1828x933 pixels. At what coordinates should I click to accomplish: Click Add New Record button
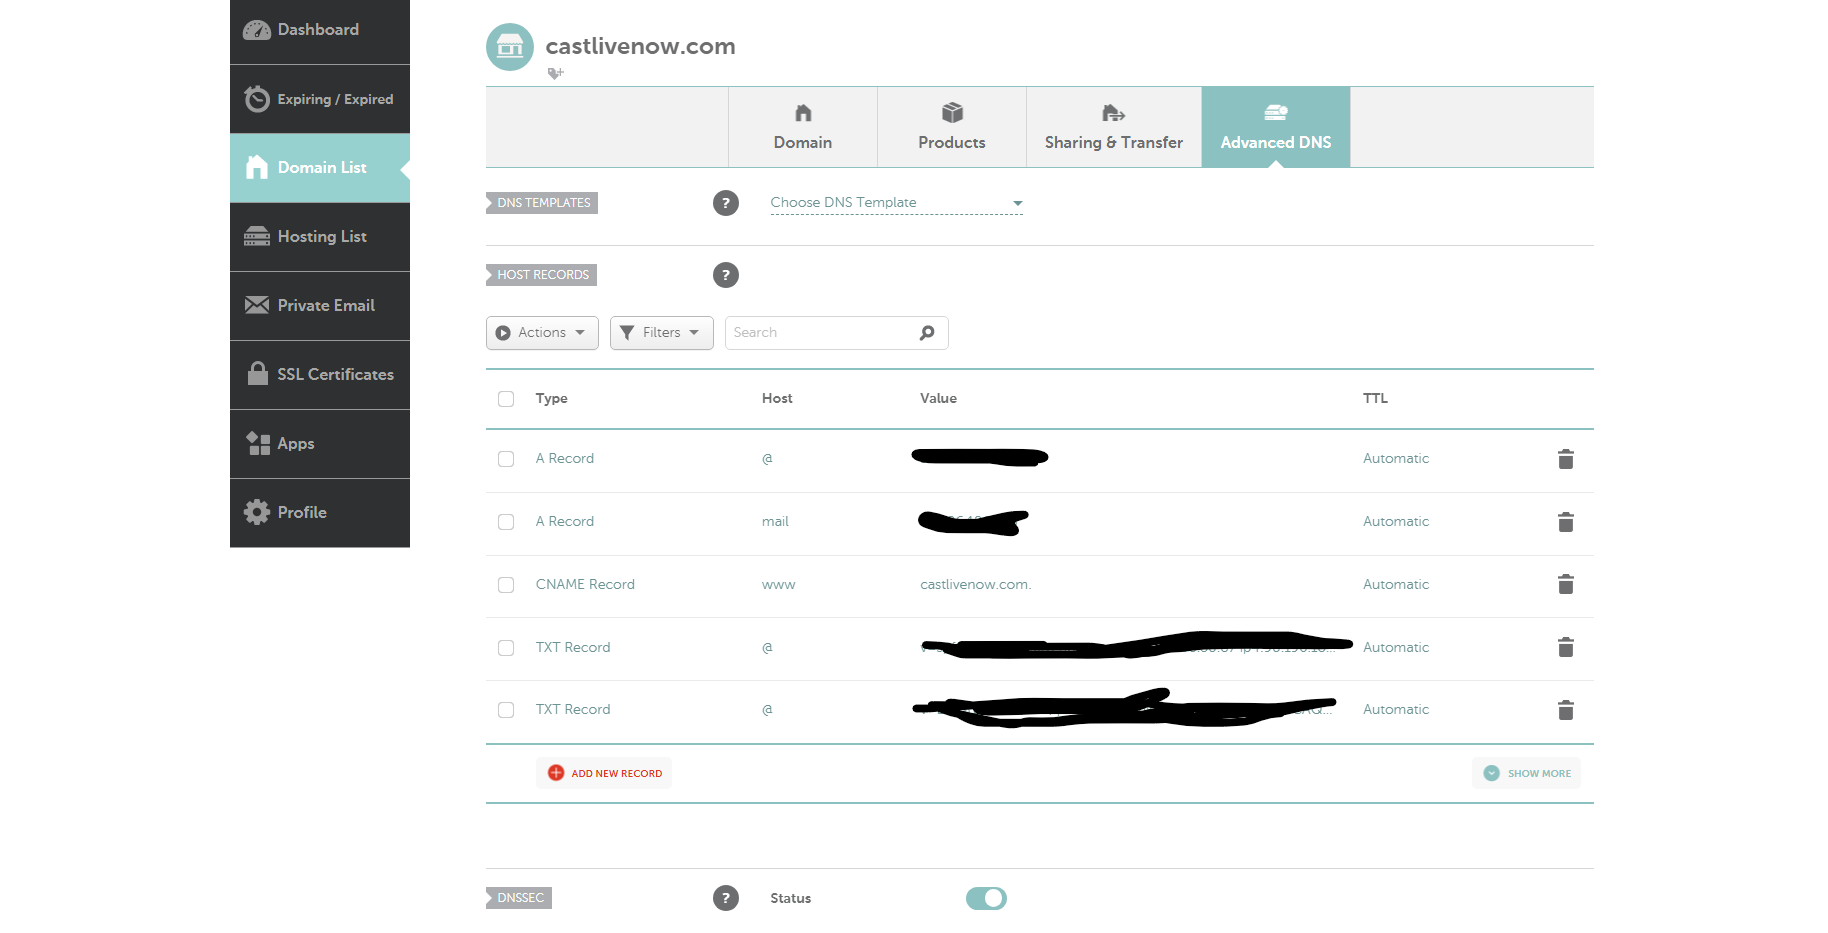coord(604,773)
